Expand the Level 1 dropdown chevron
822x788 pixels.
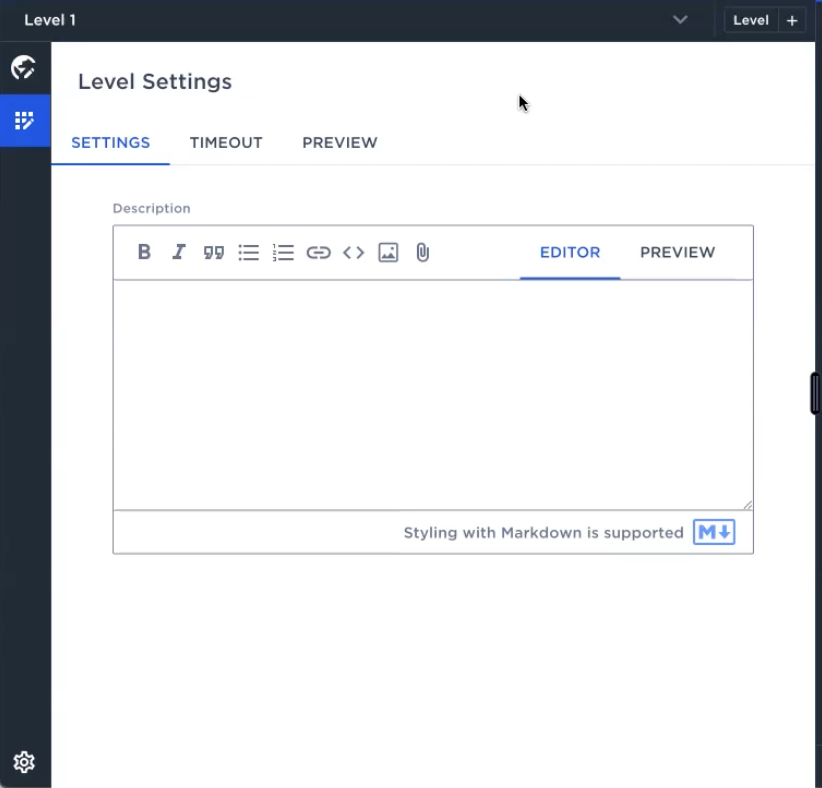click(680, 20)
